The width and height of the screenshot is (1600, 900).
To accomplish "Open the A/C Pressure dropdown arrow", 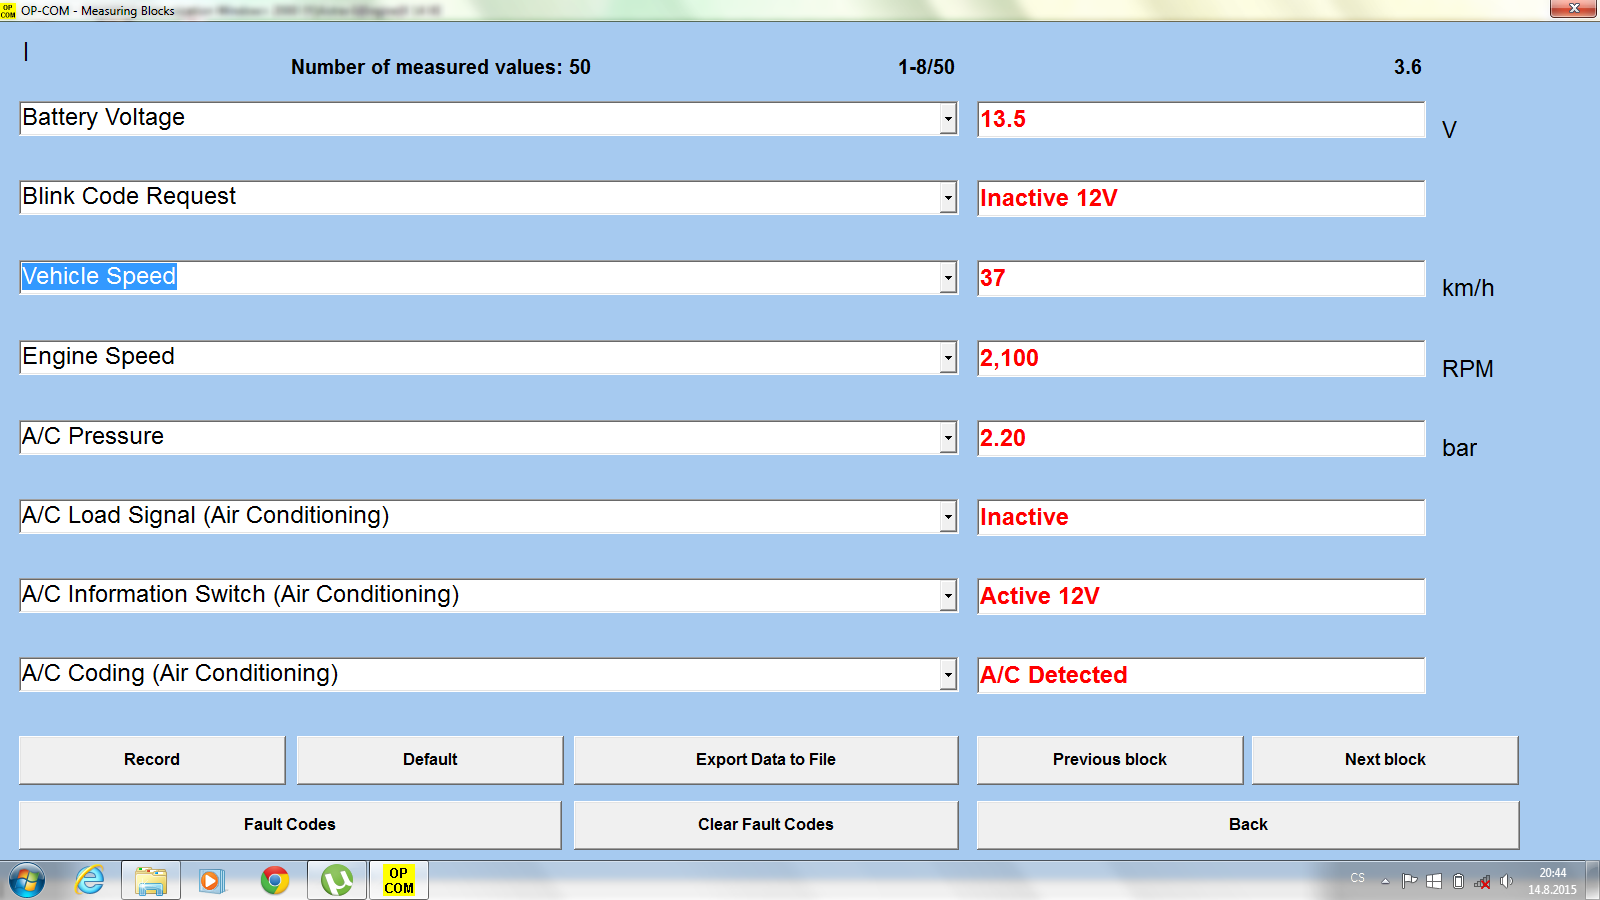I will coord(948,437).
